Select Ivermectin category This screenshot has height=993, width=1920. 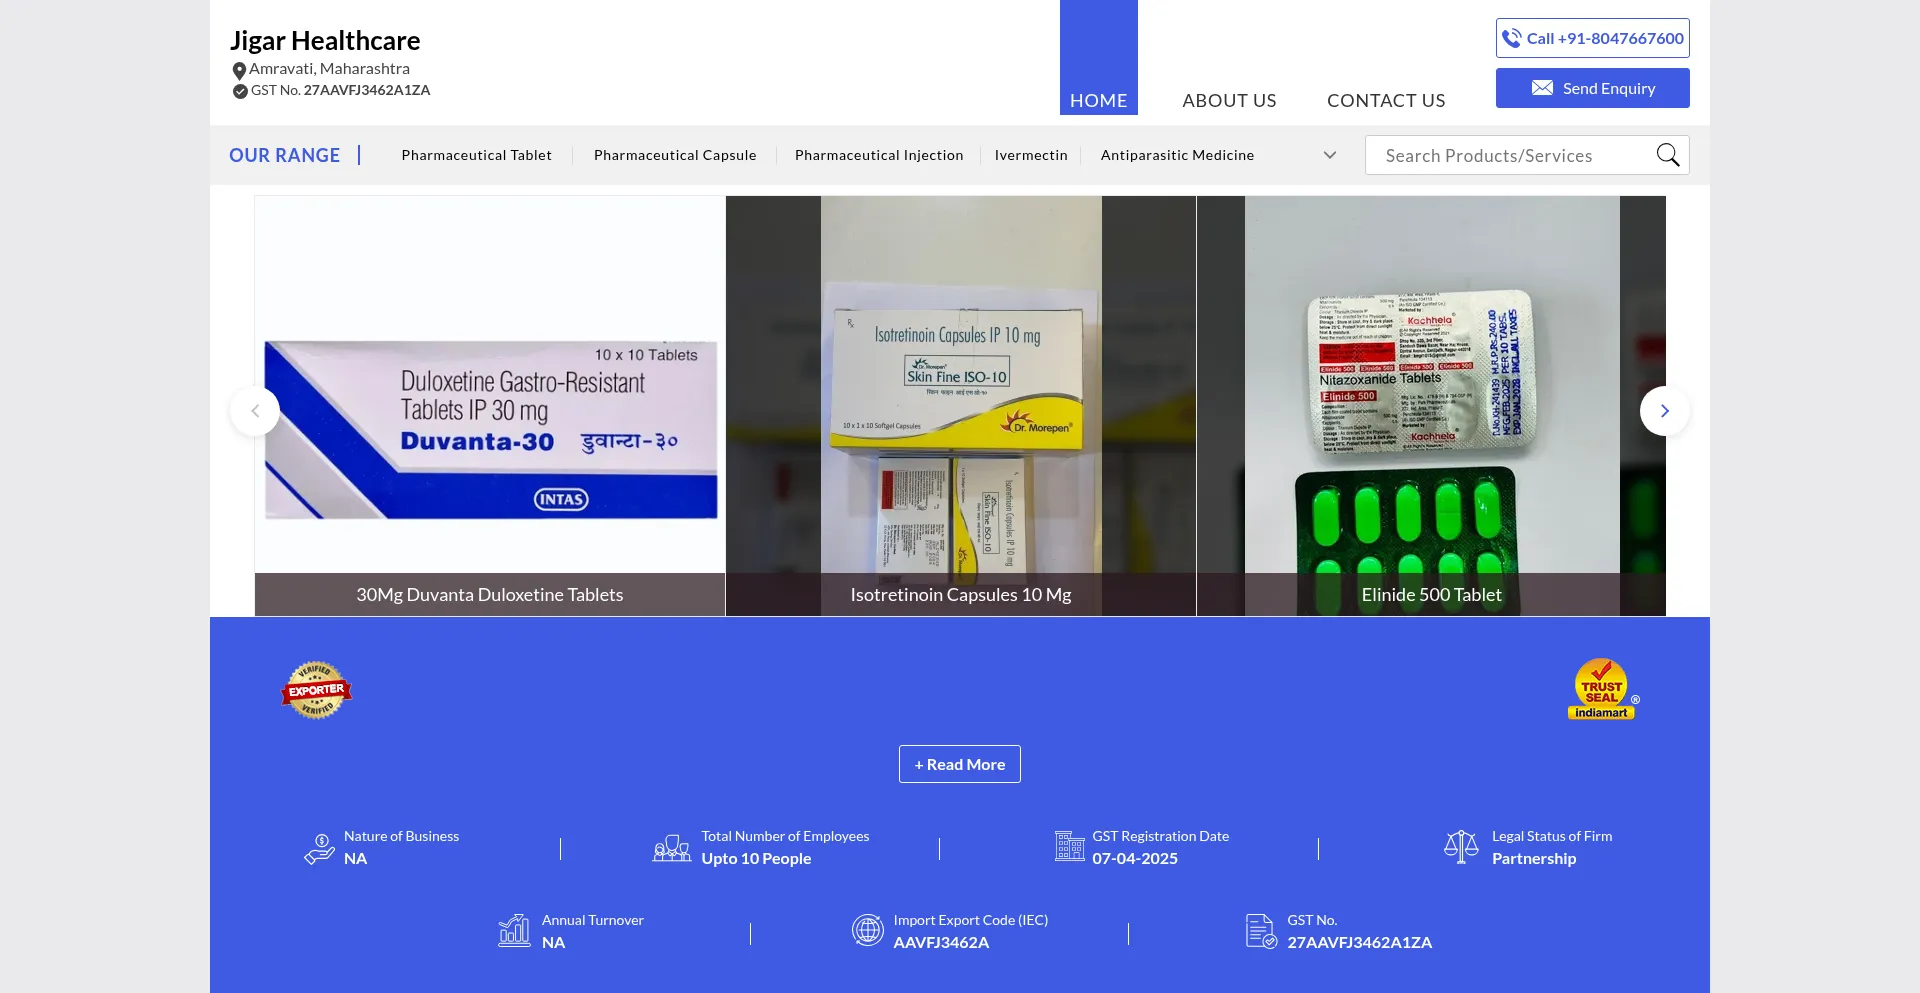1031,155
